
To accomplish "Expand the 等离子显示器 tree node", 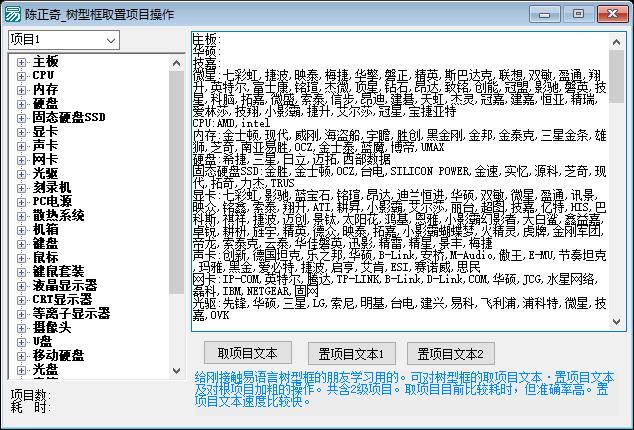I will (x=21, y=314).
